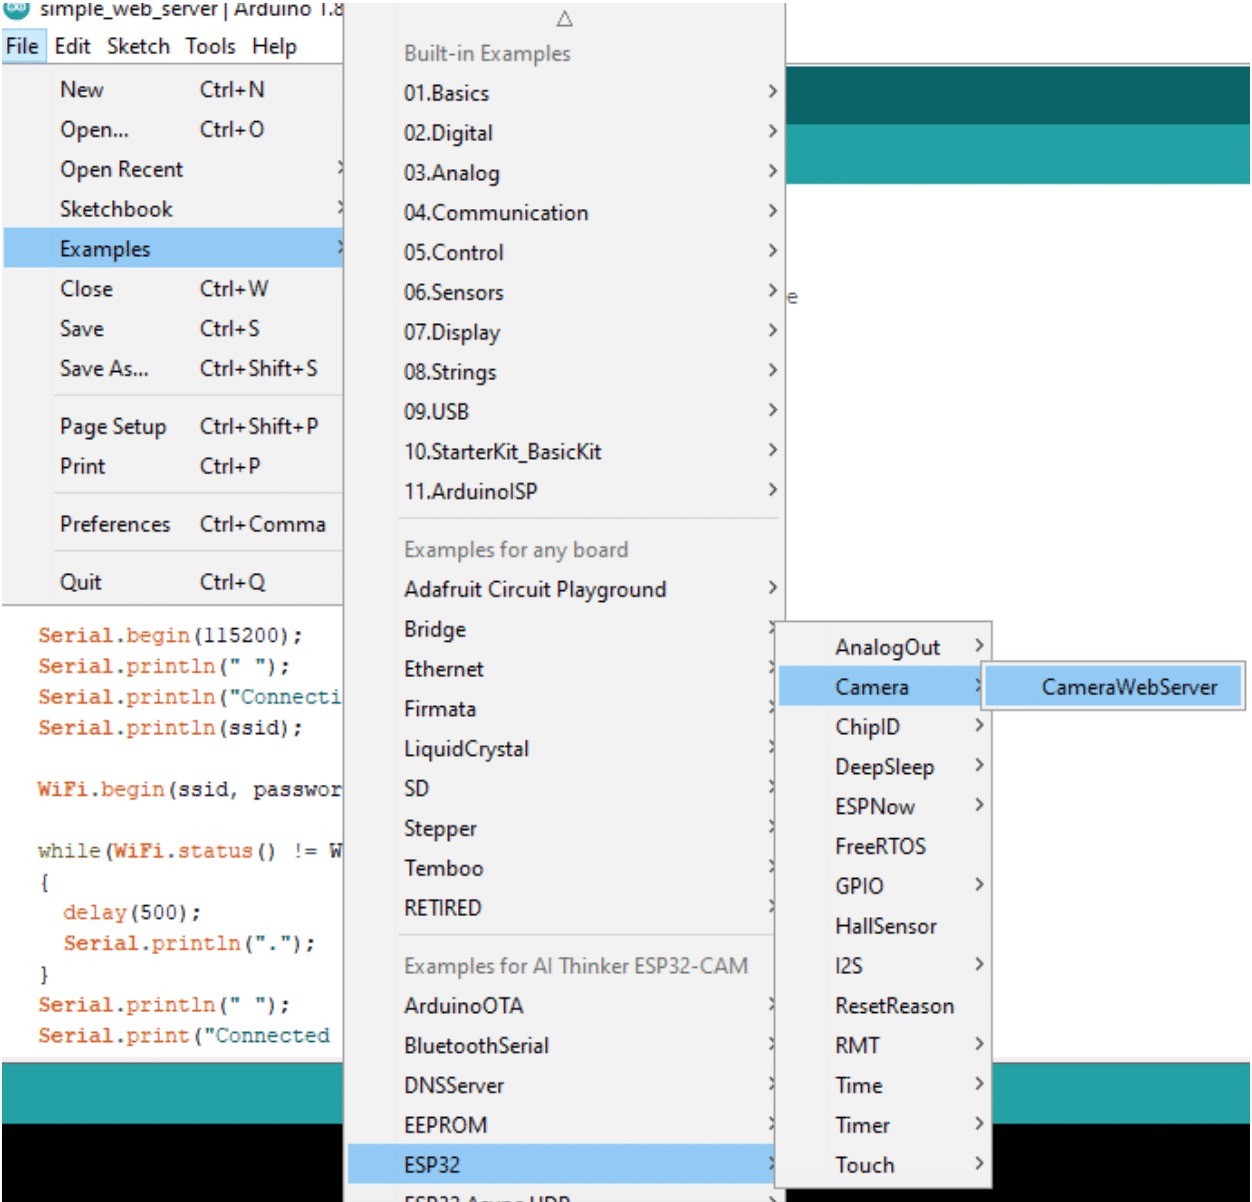Open the Firmata examples submenu
The width and height of the screenshot is (1252, 1202).
point(562,709)
